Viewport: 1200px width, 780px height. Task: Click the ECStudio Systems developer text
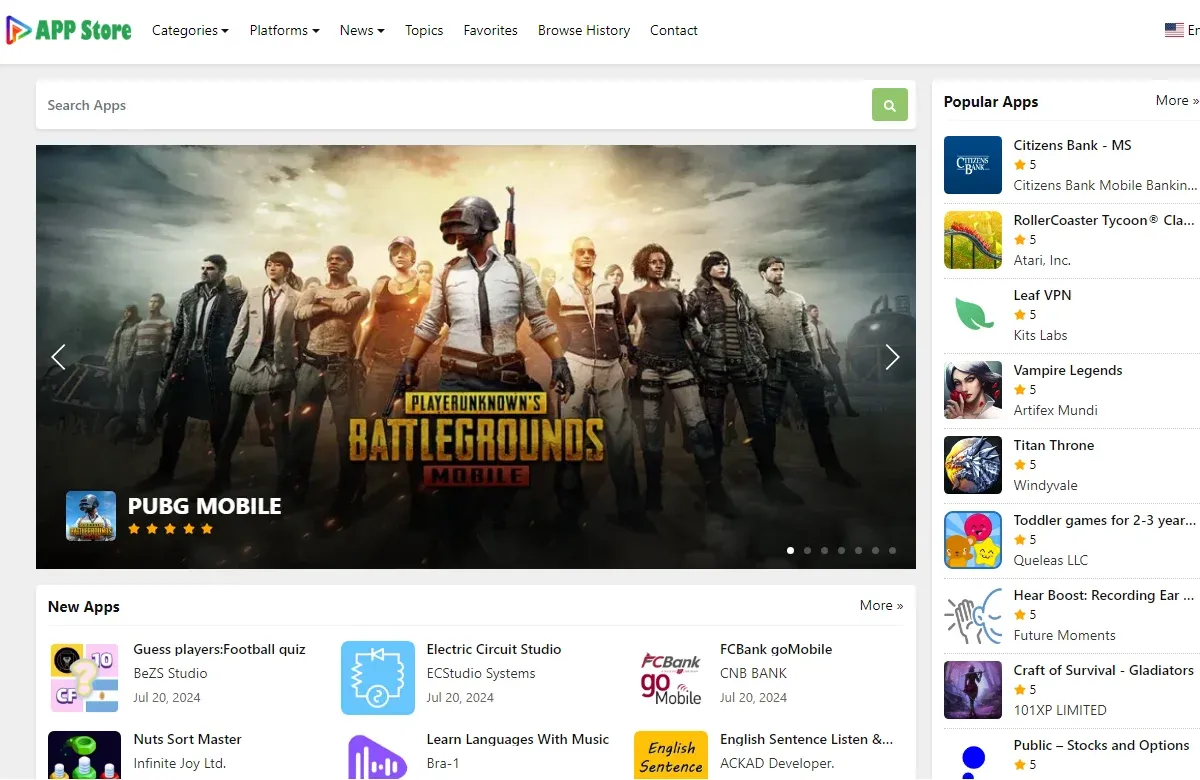click(481, 673)
